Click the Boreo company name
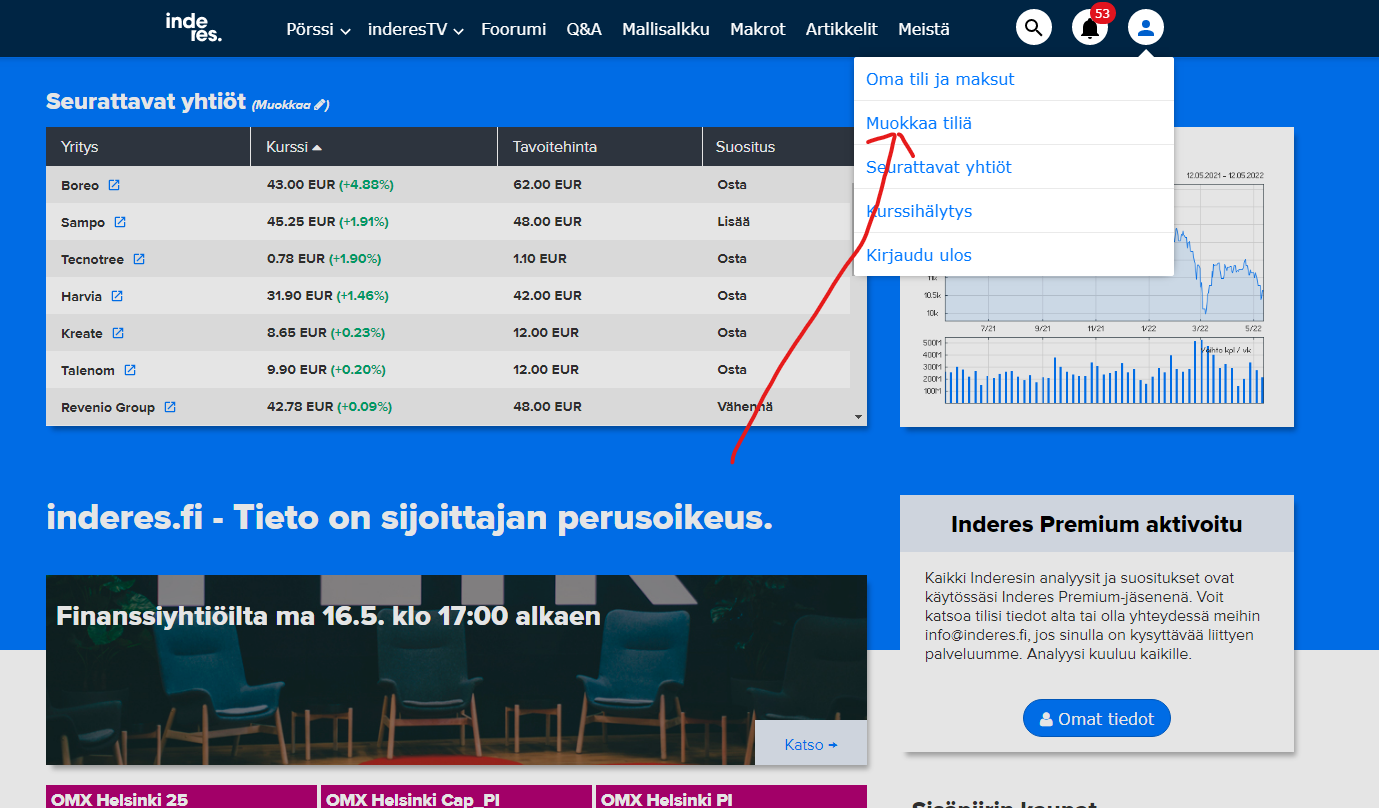This screenshot has height=808, width=1379. [80, 185]
